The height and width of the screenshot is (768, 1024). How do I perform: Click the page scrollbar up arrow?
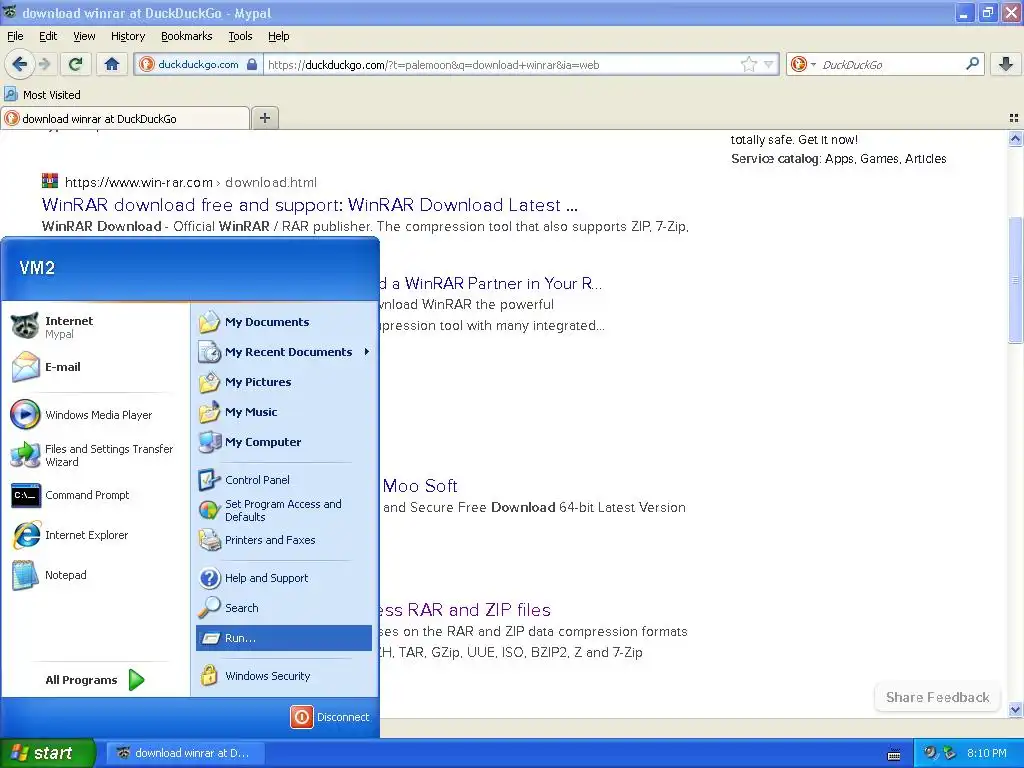tap(1015, 138)
